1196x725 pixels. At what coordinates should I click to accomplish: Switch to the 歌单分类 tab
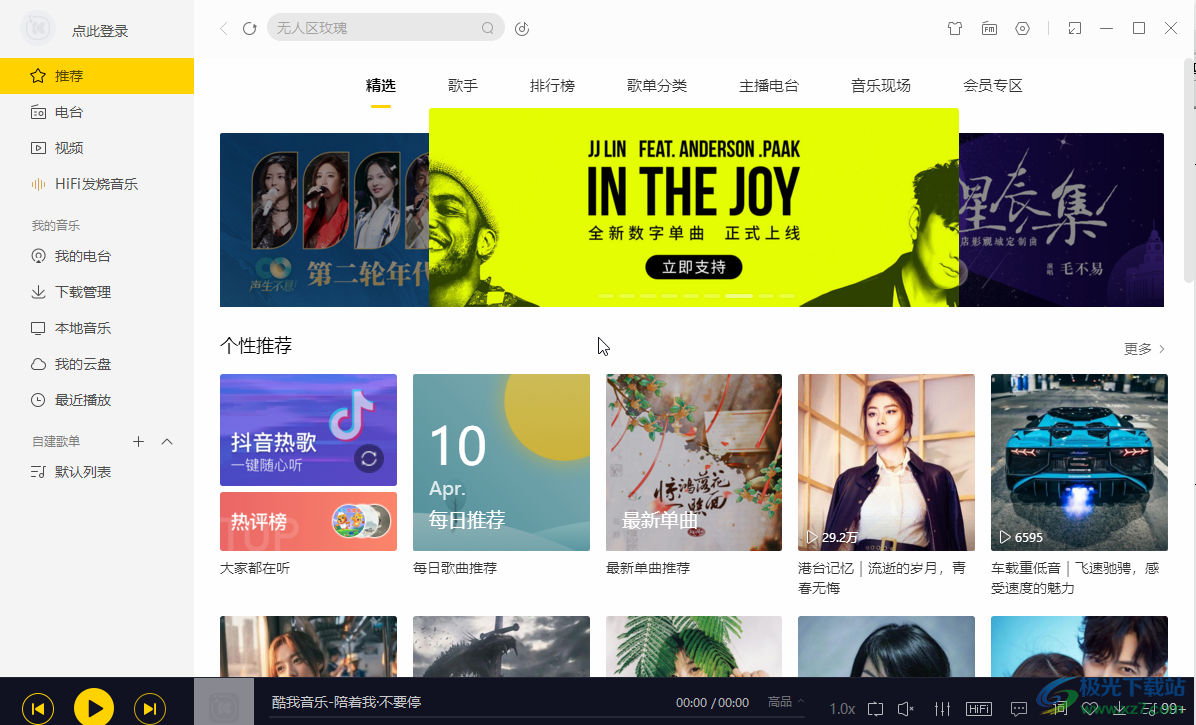click(x=657, y=85)
